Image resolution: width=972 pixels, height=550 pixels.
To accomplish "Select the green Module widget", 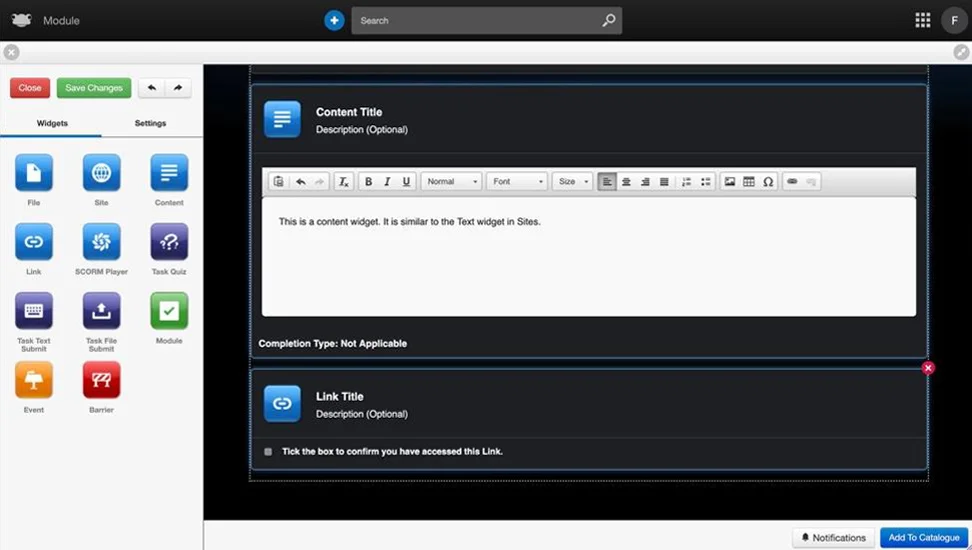I will click(x=169, y=311).
